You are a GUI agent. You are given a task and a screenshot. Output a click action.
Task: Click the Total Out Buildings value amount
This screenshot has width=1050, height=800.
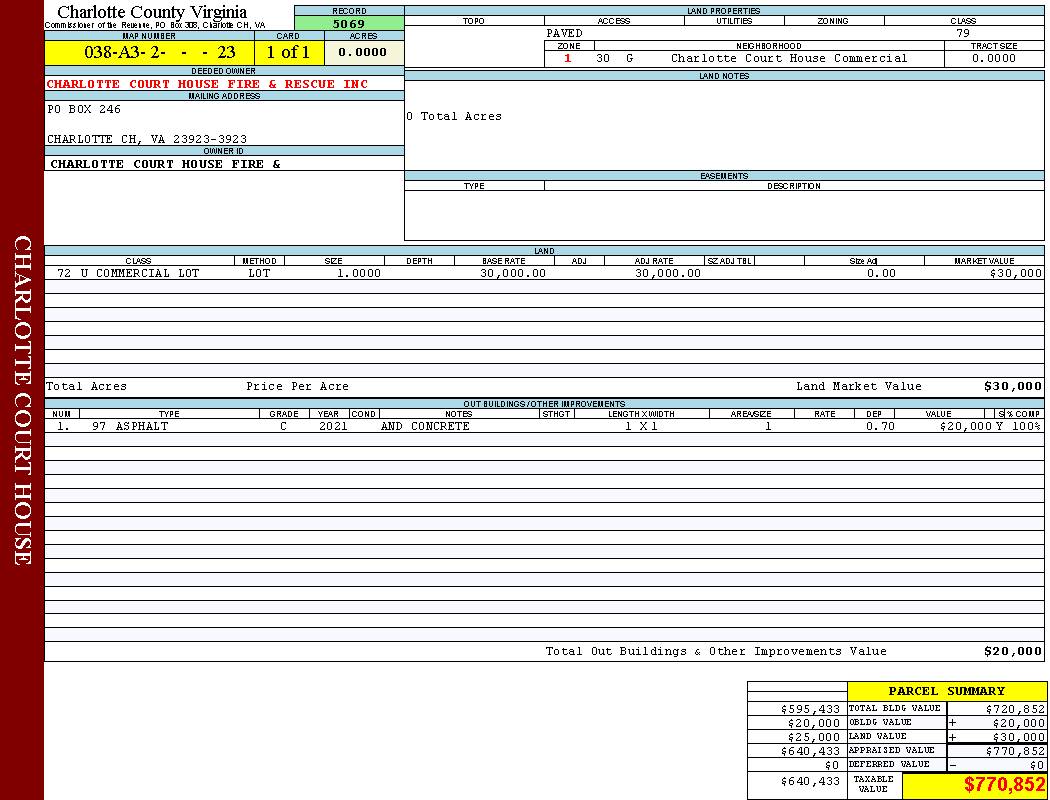pos(1012,652)
